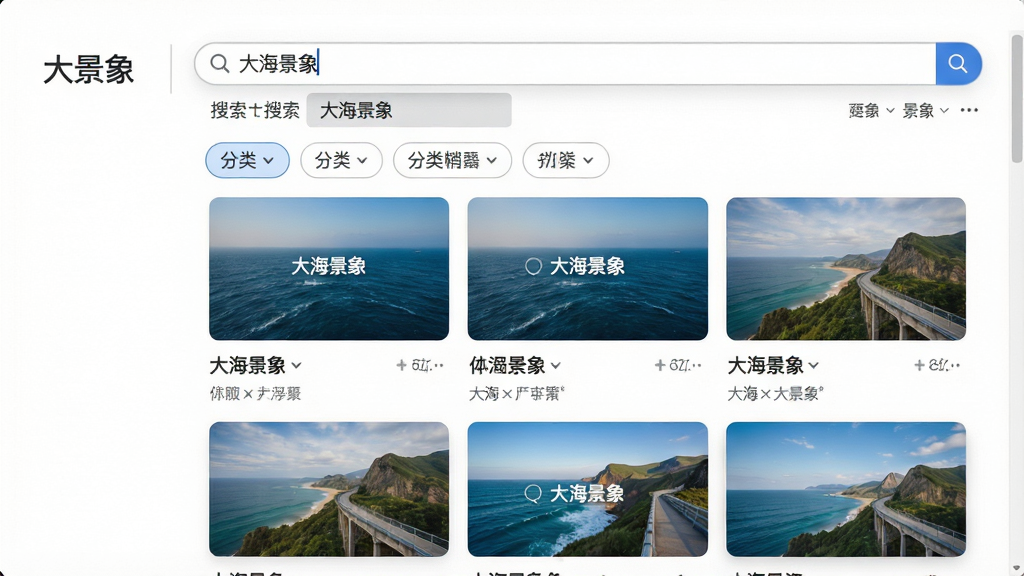This screenshot has height=576, width=1024.
Task: Open the fourth filter chip in the chip row
Action: coord(566,160)
